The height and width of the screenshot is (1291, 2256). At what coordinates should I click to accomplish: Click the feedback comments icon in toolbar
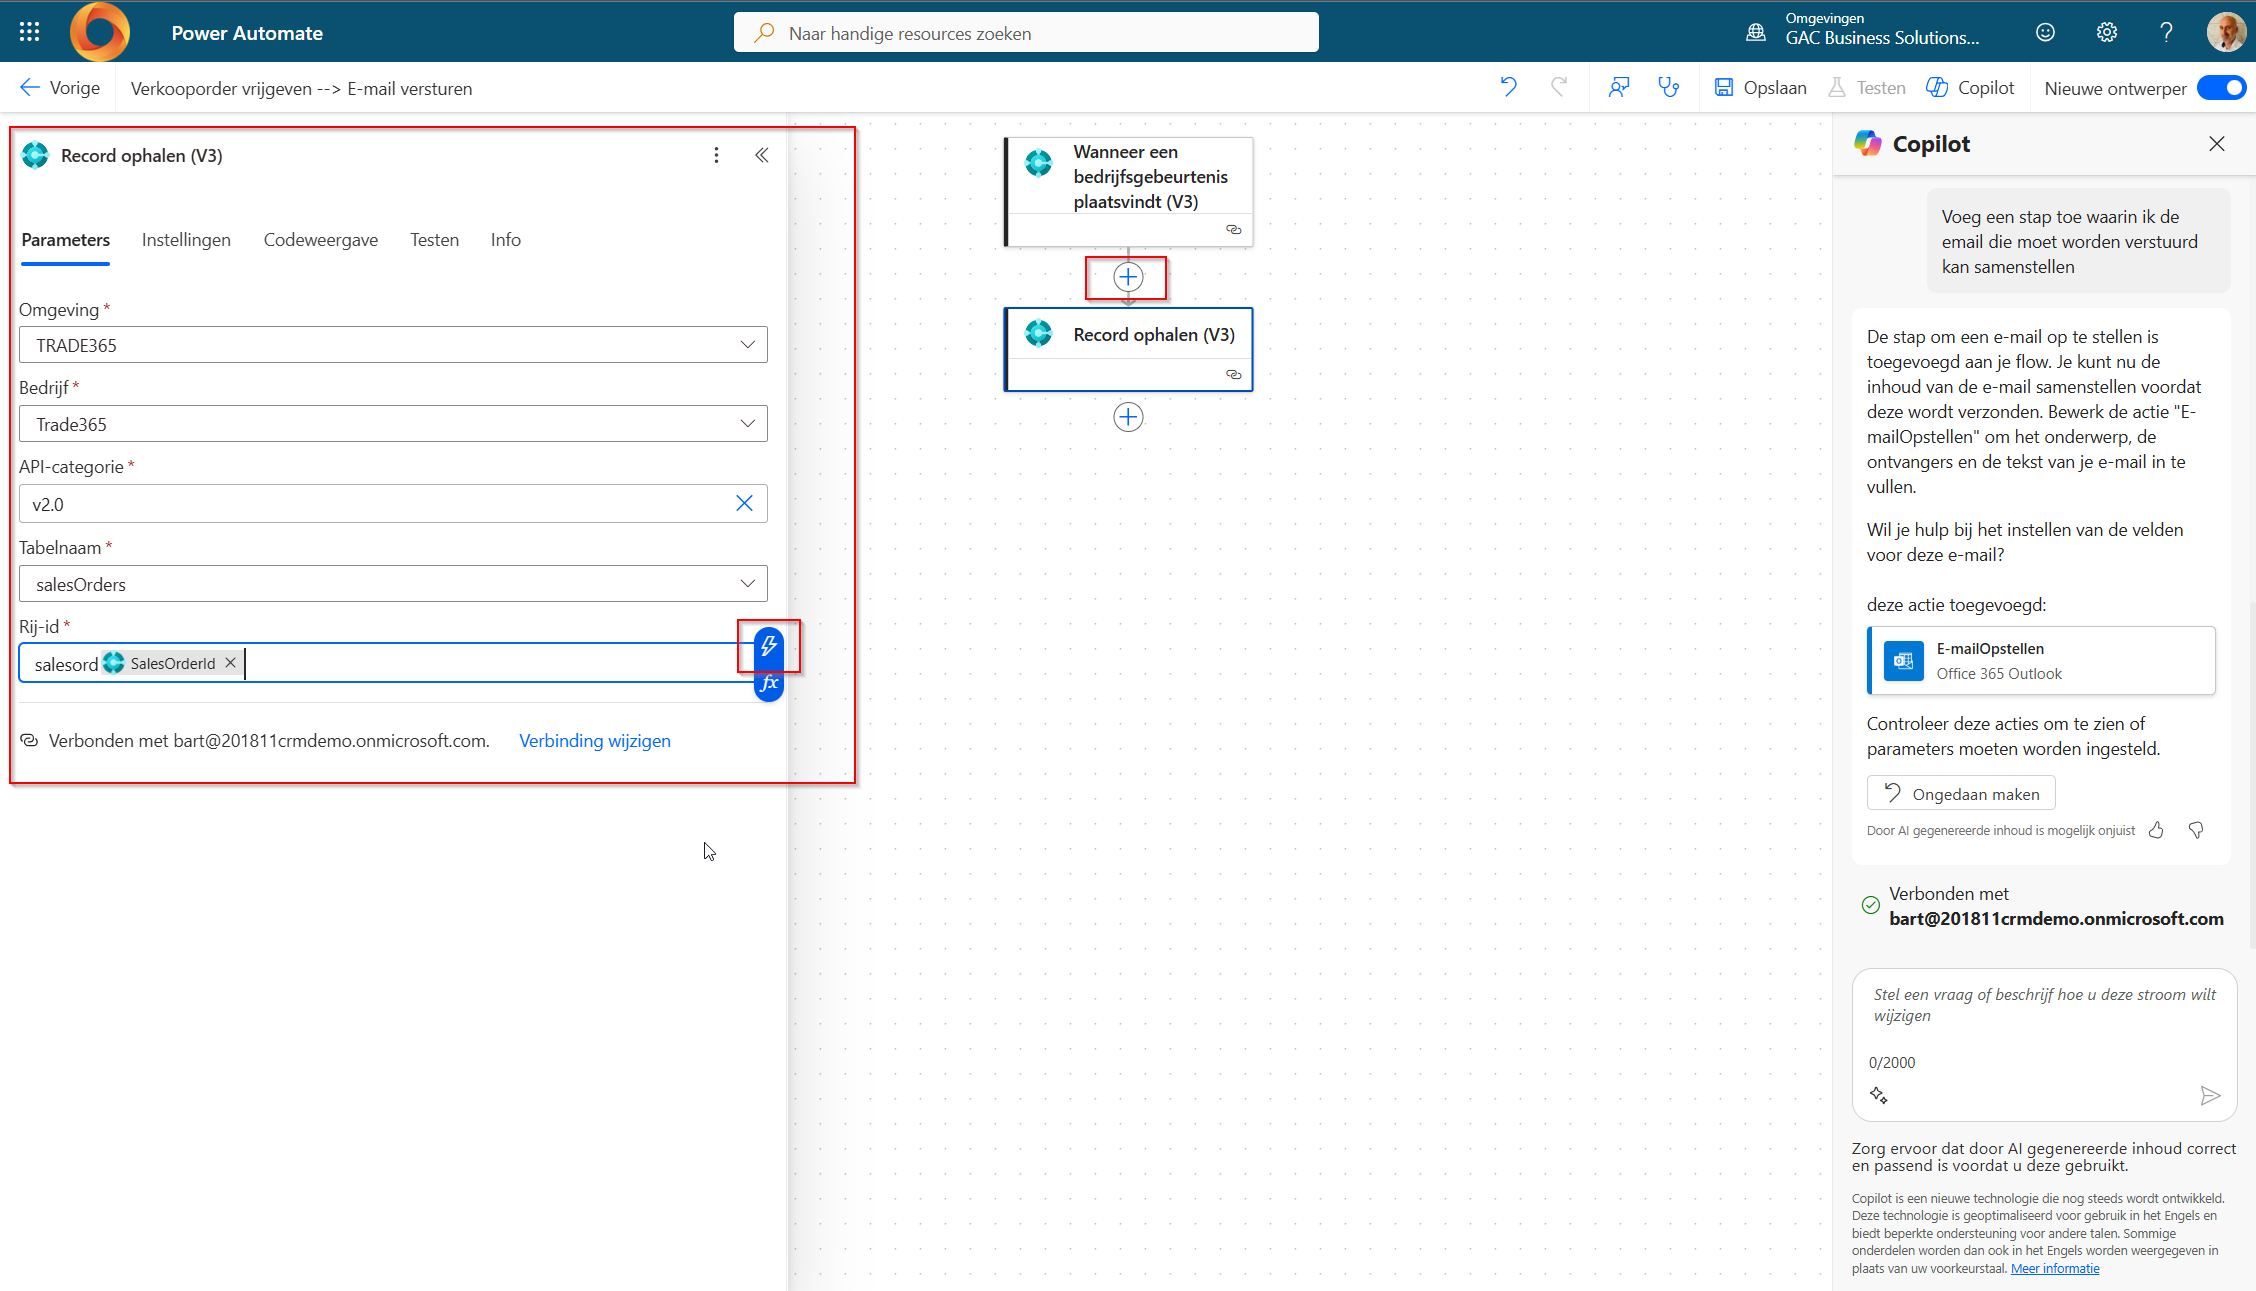point(1618,87)
